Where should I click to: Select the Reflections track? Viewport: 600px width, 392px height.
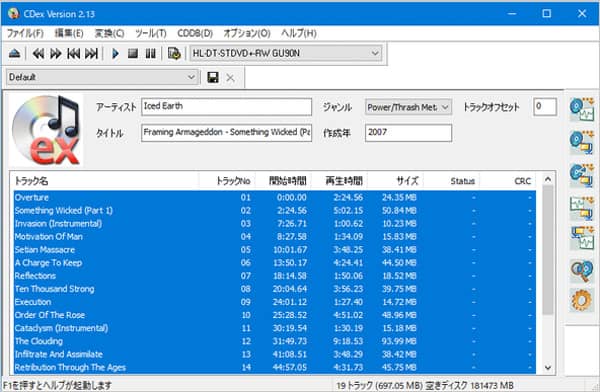pos(275,276)
